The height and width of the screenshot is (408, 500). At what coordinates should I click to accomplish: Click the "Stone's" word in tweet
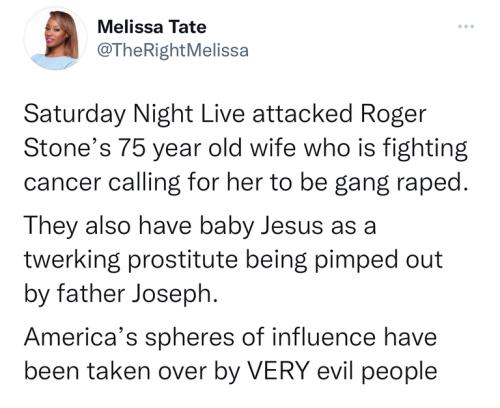68,148
